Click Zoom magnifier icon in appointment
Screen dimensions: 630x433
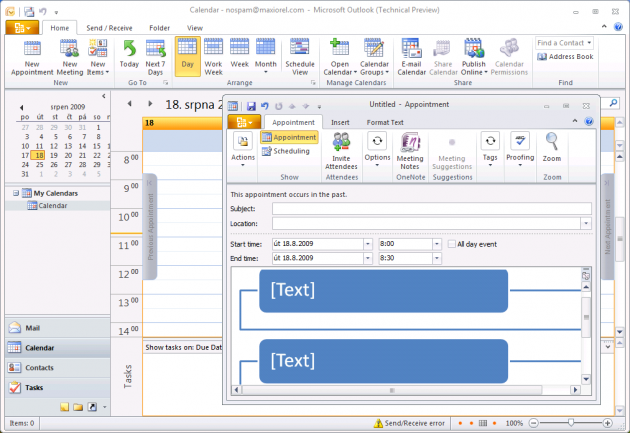[x=552, y=142]
